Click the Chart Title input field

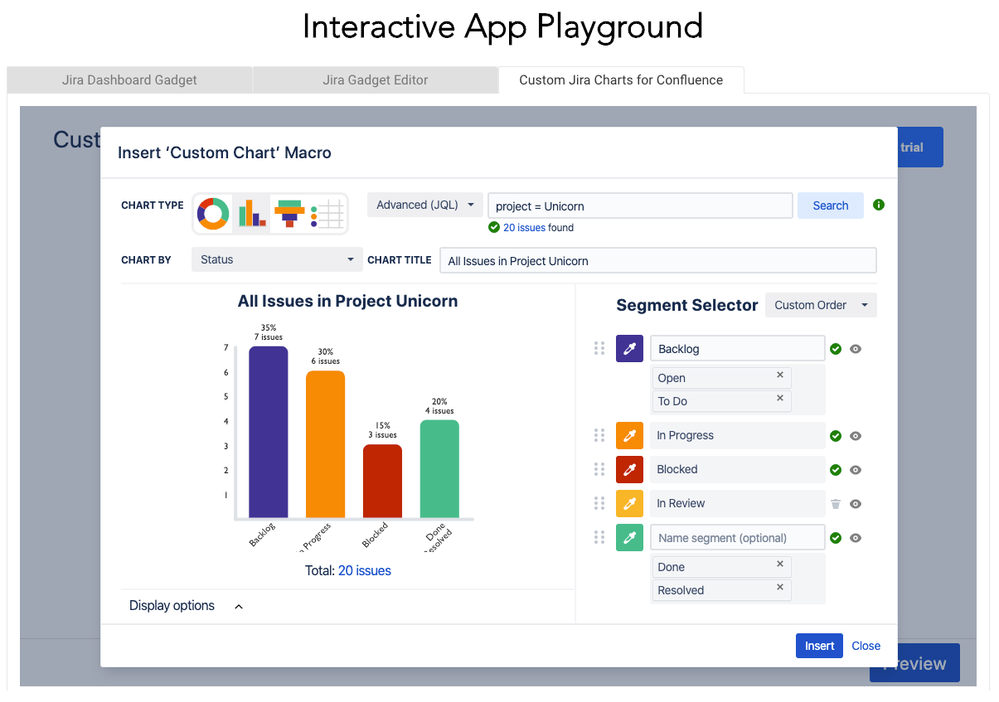(657, 259)
